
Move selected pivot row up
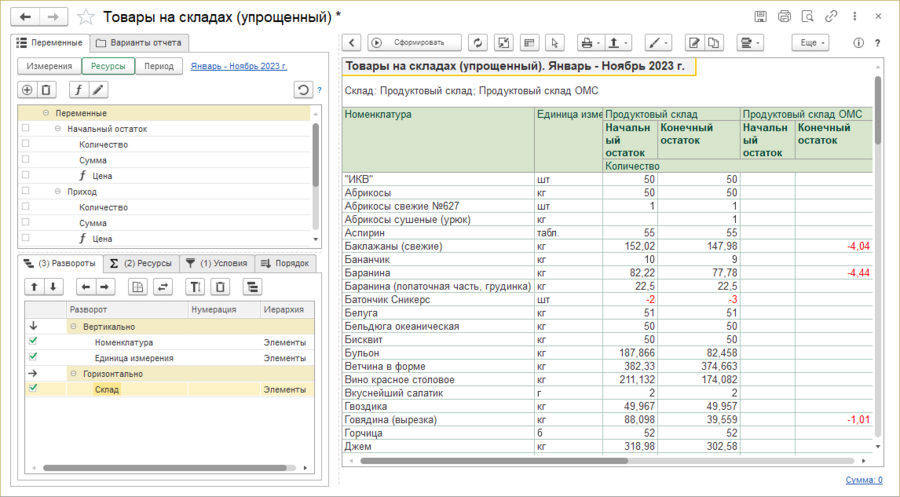(x=32, y=287)
